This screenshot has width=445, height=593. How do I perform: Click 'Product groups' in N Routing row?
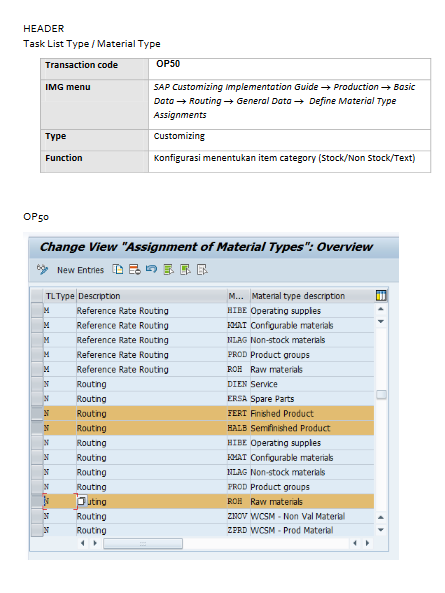tap(312, 487)
